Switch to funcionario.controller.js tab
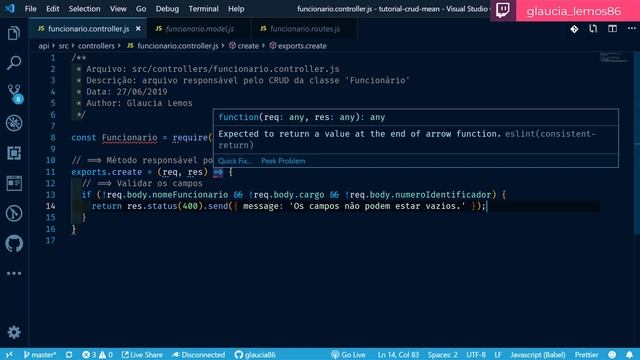 [x=88, y=29]
